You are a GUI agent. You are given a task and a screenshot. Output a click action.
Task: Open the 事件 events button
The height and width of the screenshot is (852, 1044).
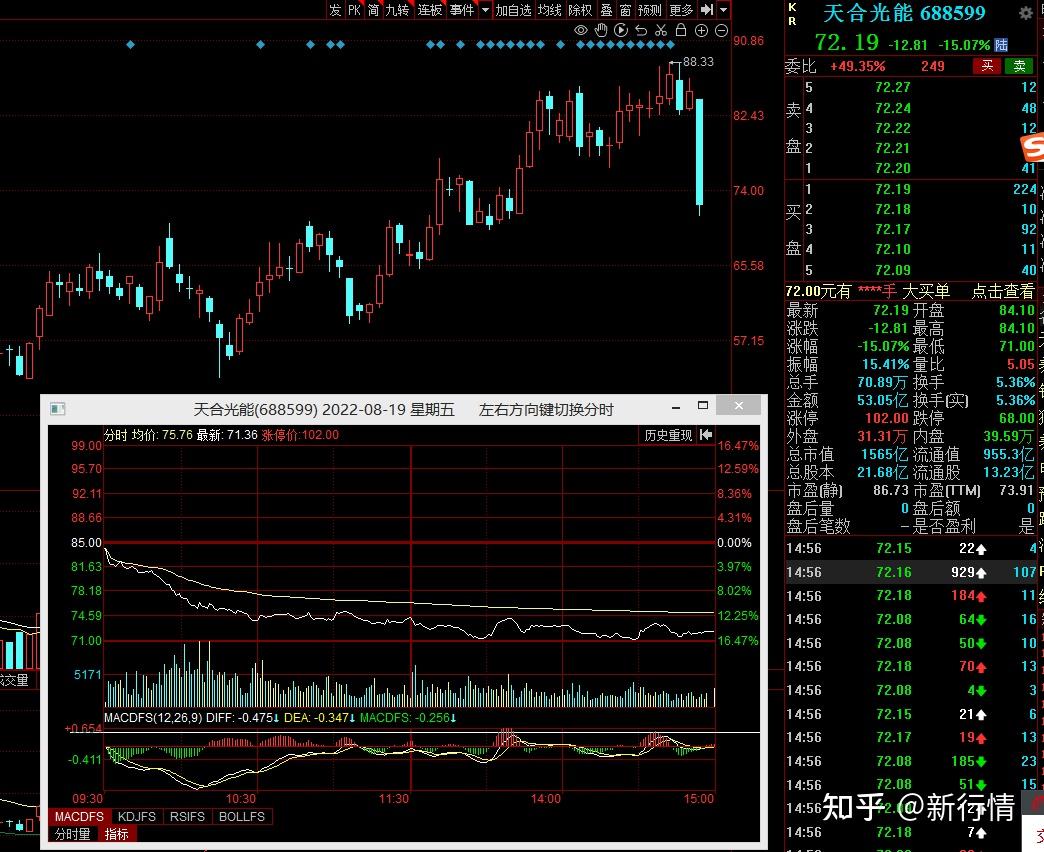point(461,10)
